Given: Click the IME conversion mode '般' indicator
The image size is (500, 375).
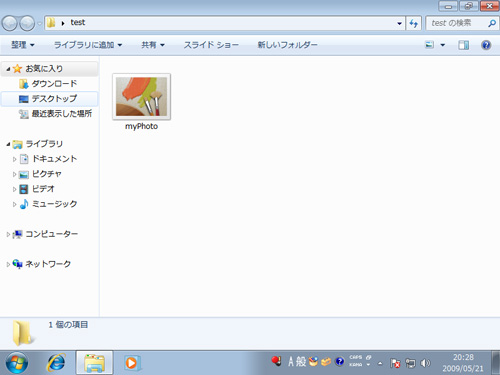Looking at the screenshot, I should [301, 361].
